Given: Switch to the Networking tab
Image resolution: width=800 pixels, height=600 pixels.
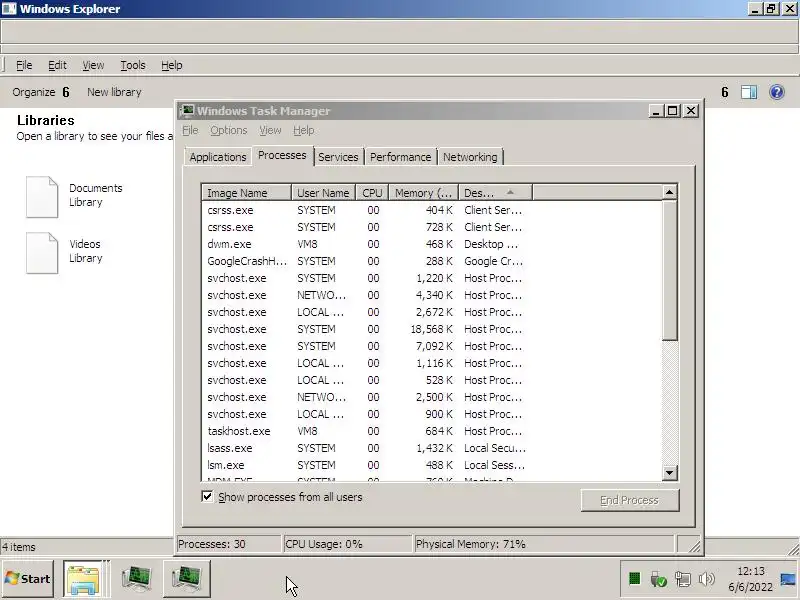Looking at the screenshot, I should click(470, 157).
